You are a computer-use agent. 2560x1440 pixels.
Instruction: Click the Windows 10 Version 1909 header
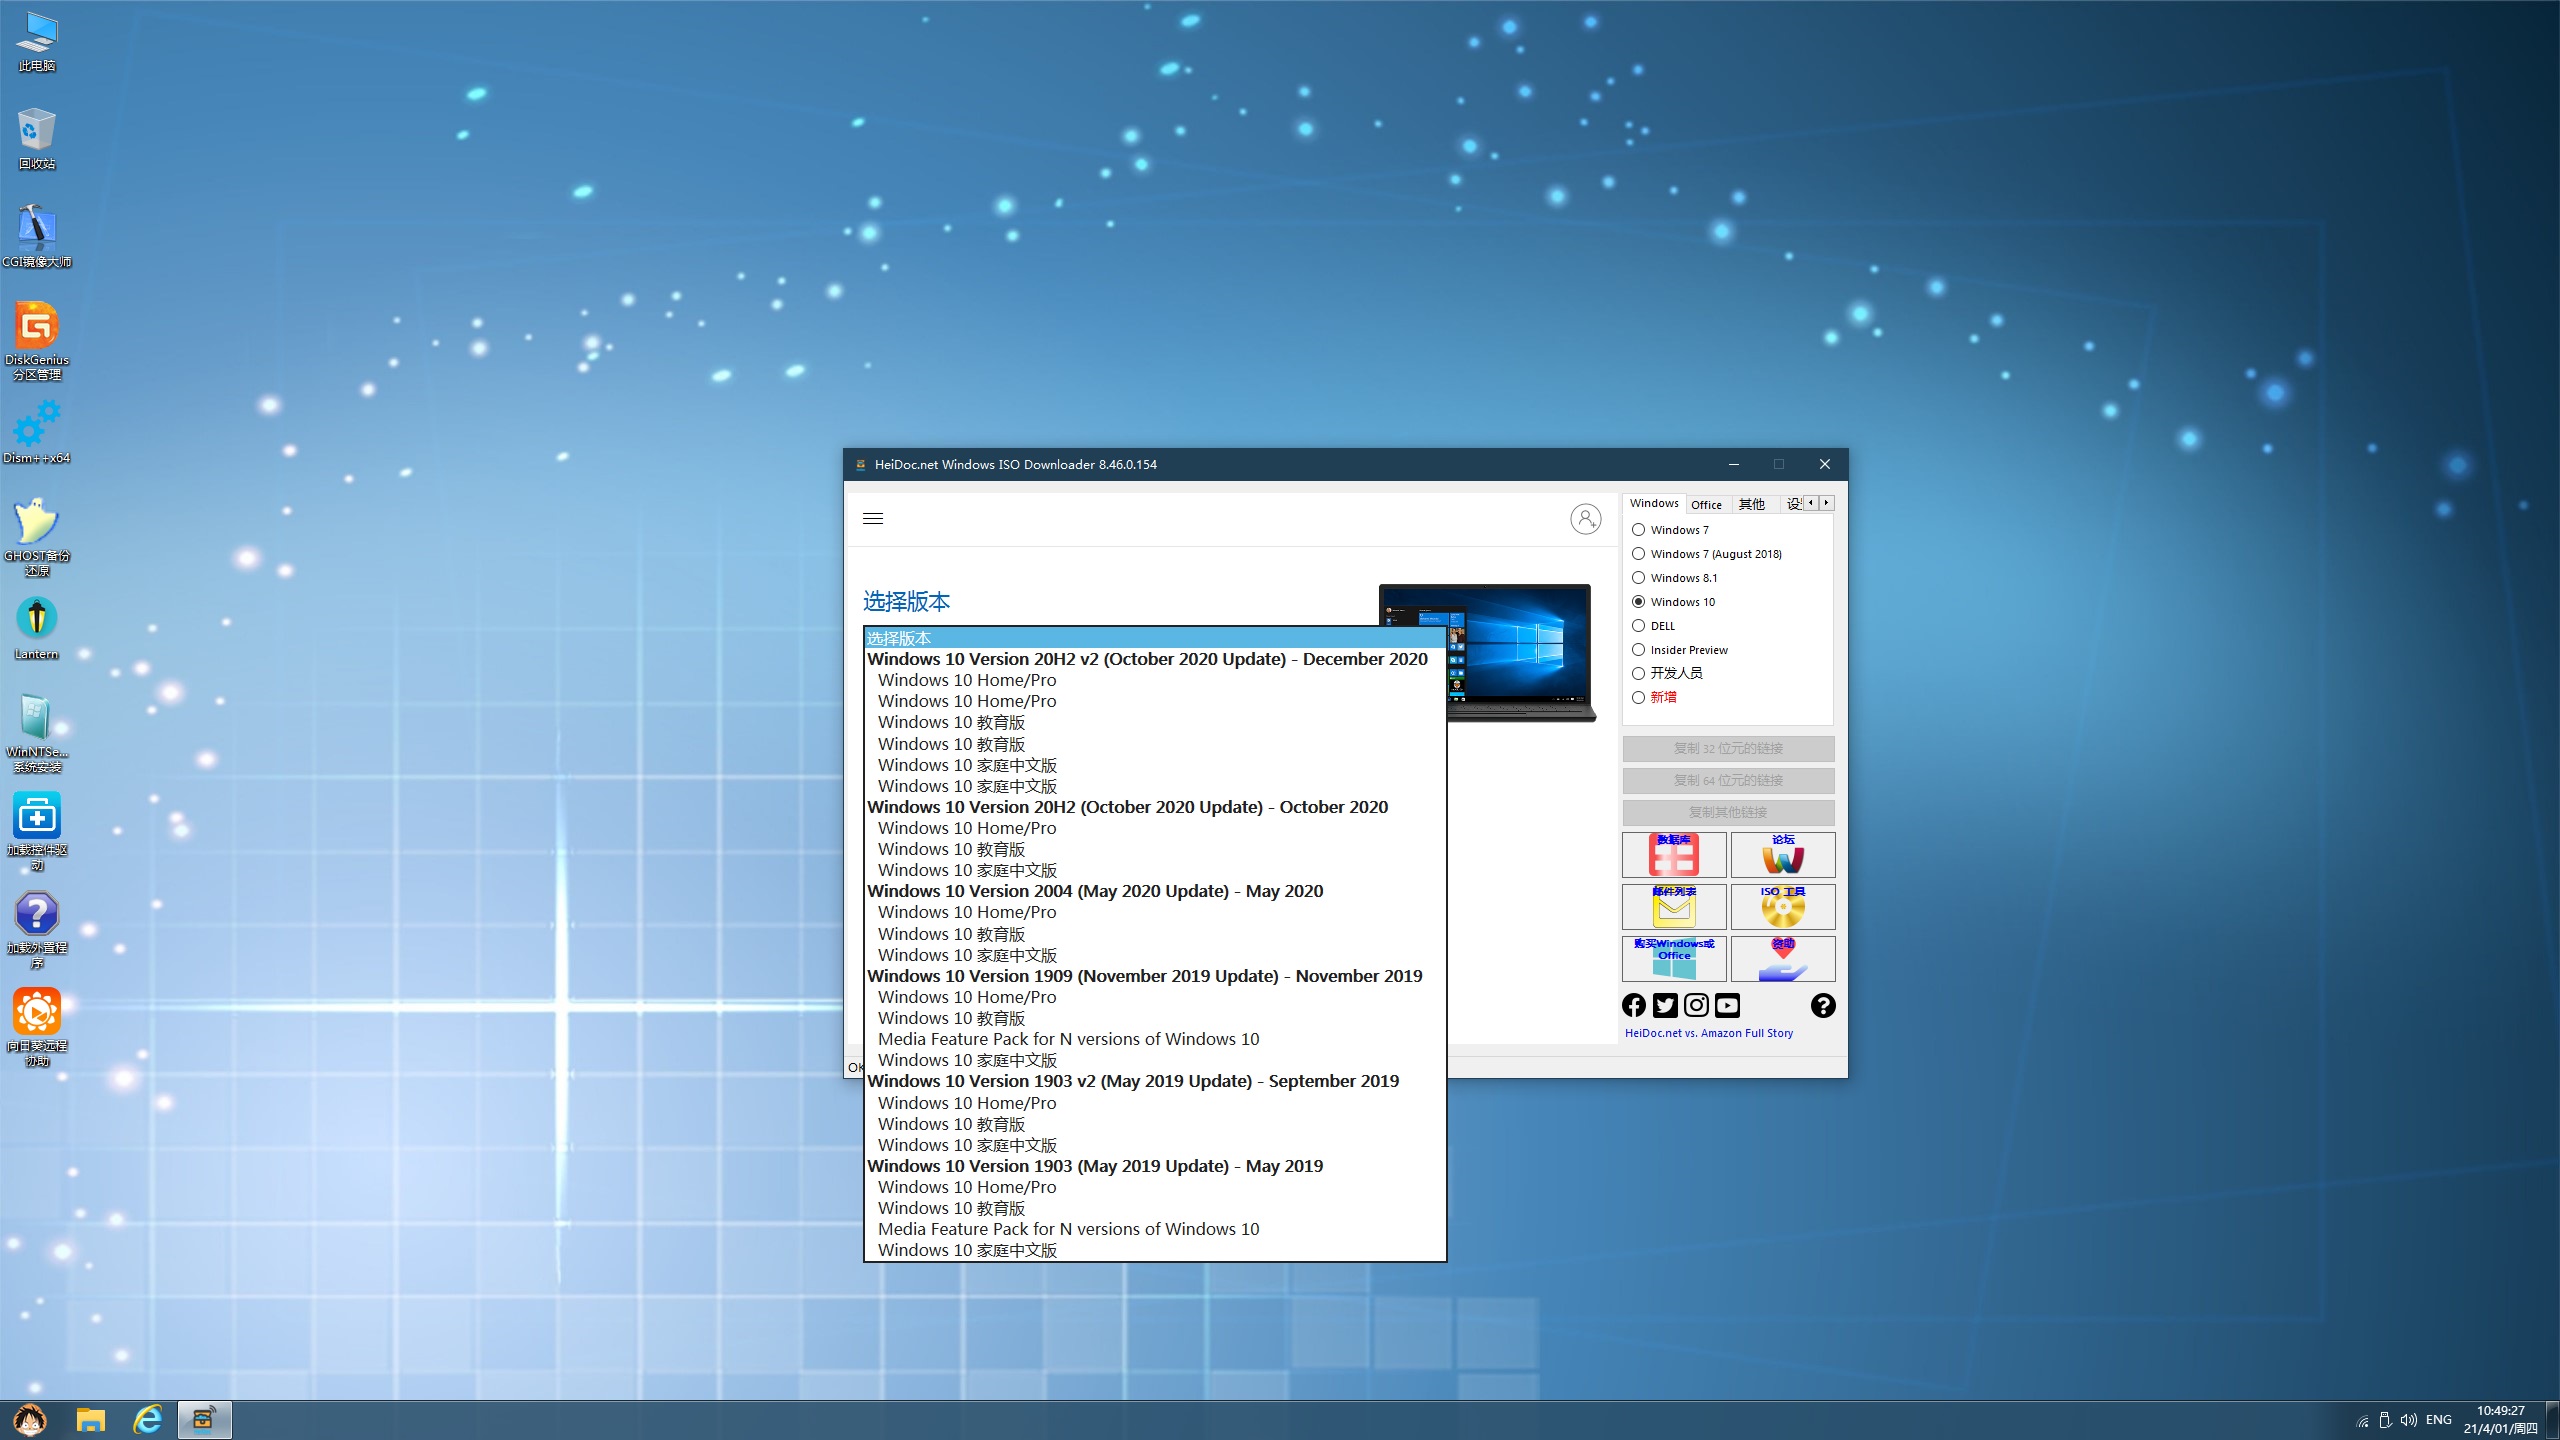point(1155,976)
